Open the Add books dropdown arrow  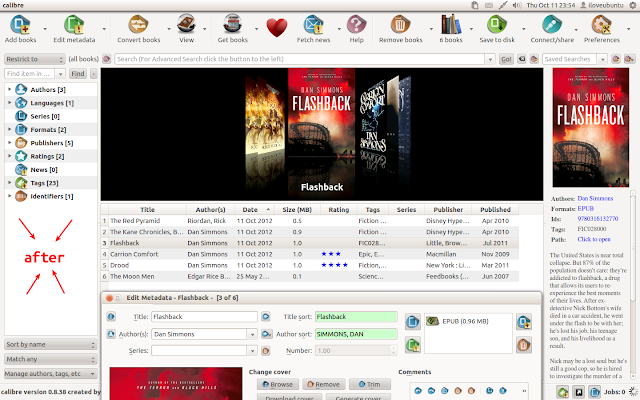(x=45, y=29)
